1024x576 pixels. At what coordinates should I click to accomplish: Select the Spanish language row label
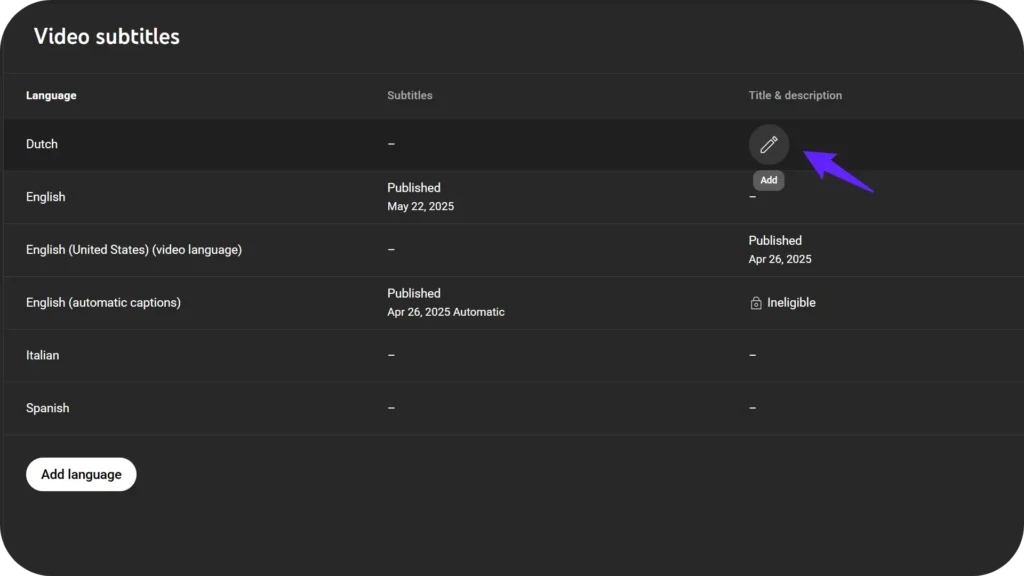click(x=47, y=408)
